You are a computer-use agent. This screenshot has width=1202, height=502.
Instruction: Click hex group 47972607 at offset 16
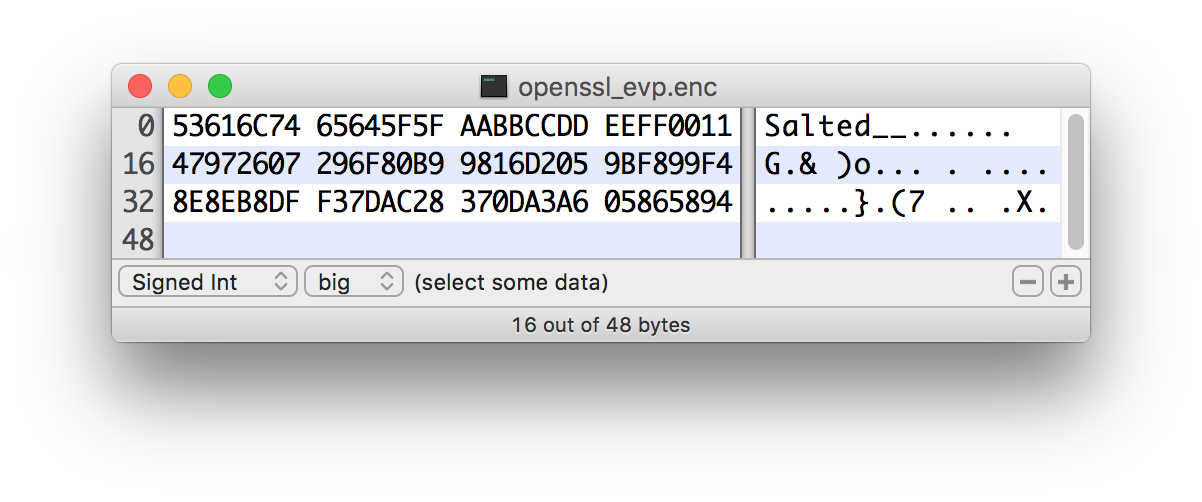point(236,165)
